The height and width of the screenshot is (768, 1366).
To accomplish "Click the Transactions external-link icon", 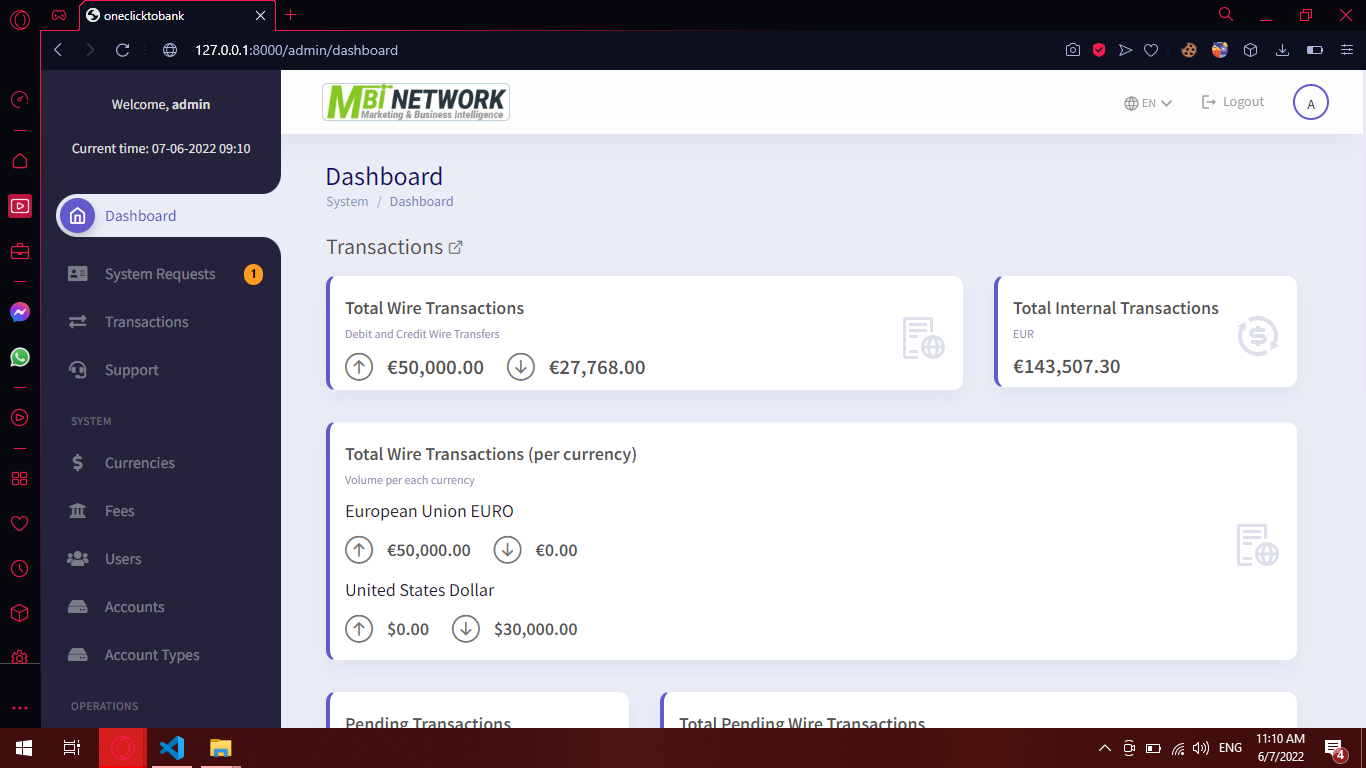I will coord(456,246).
